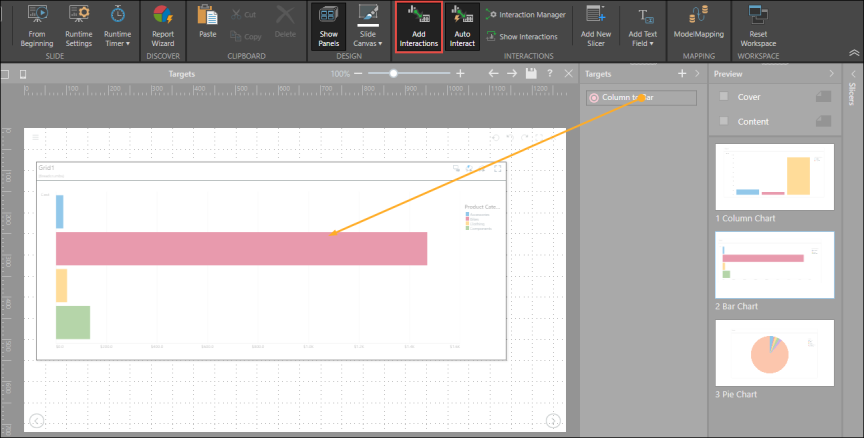864x438 pixels.
Task: Open the Interaction Manager
Action: [525, 15]
